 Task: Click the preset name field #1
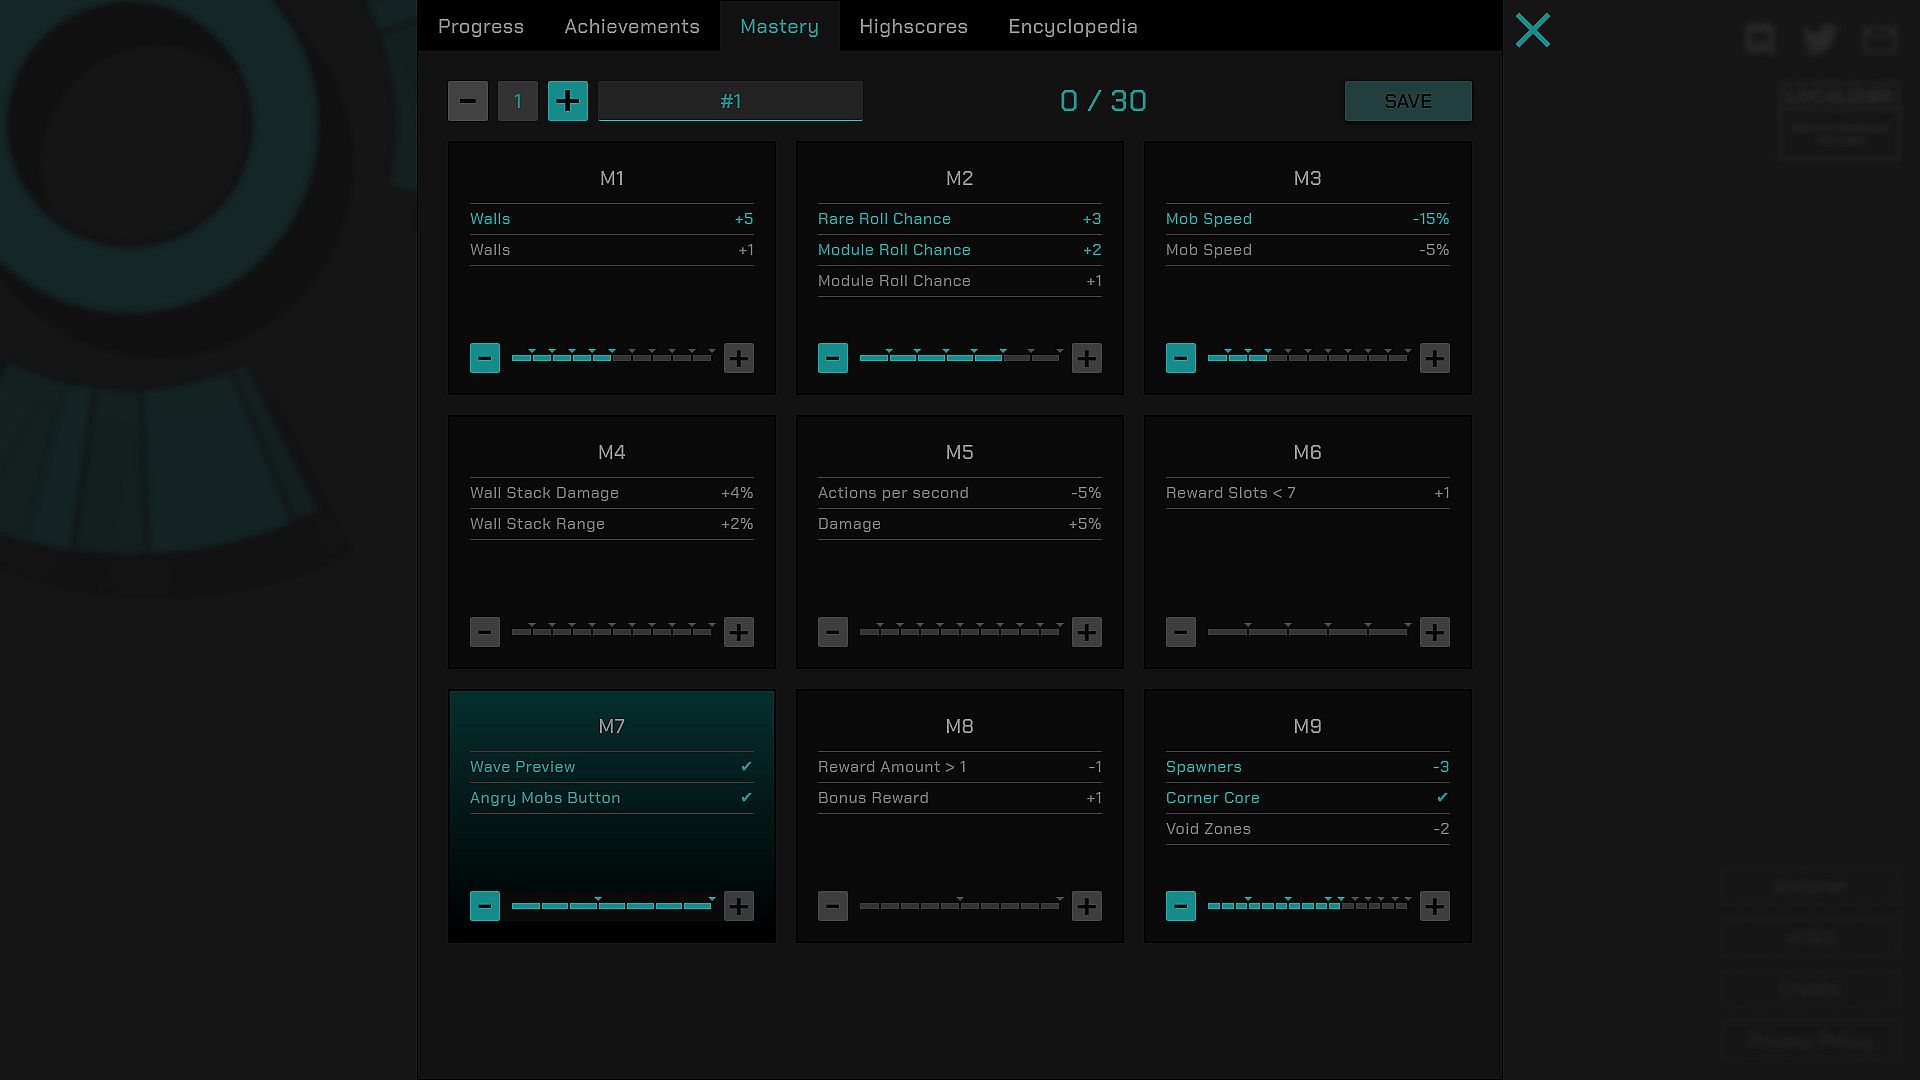click(x=730, y=101)
